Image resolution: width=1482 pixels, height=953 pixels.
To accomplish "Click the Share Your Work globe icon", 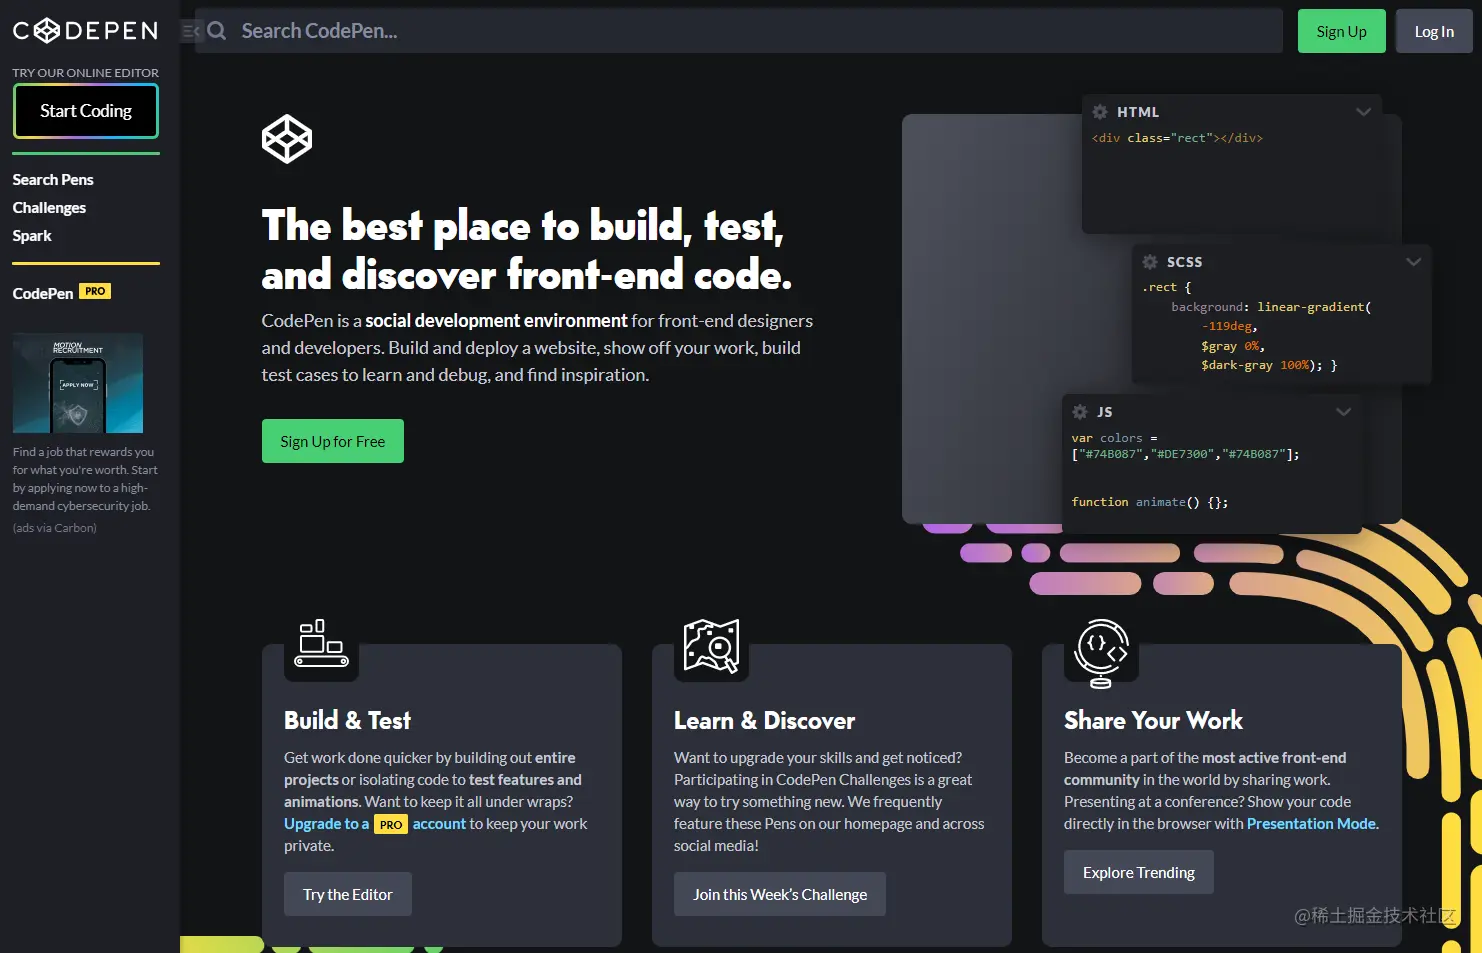I will (1101, 652).
